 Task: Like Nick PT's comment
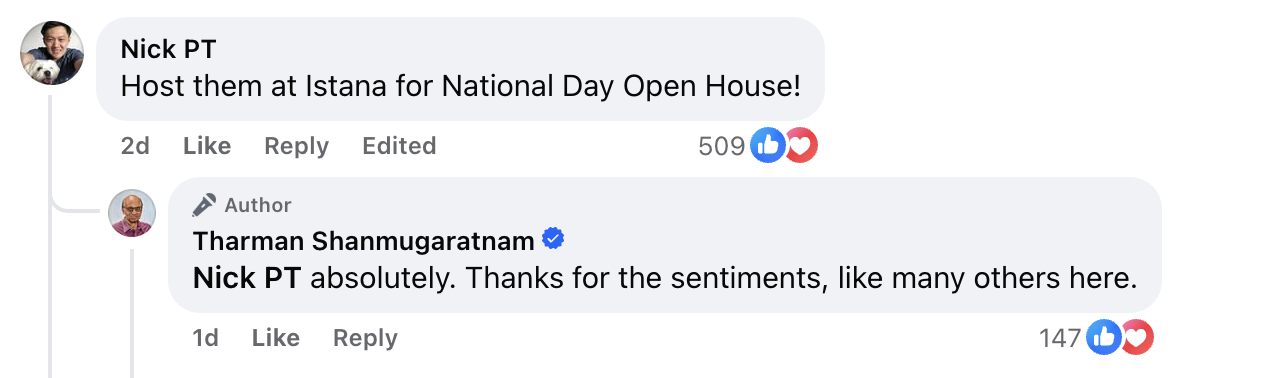click(207, 146)
